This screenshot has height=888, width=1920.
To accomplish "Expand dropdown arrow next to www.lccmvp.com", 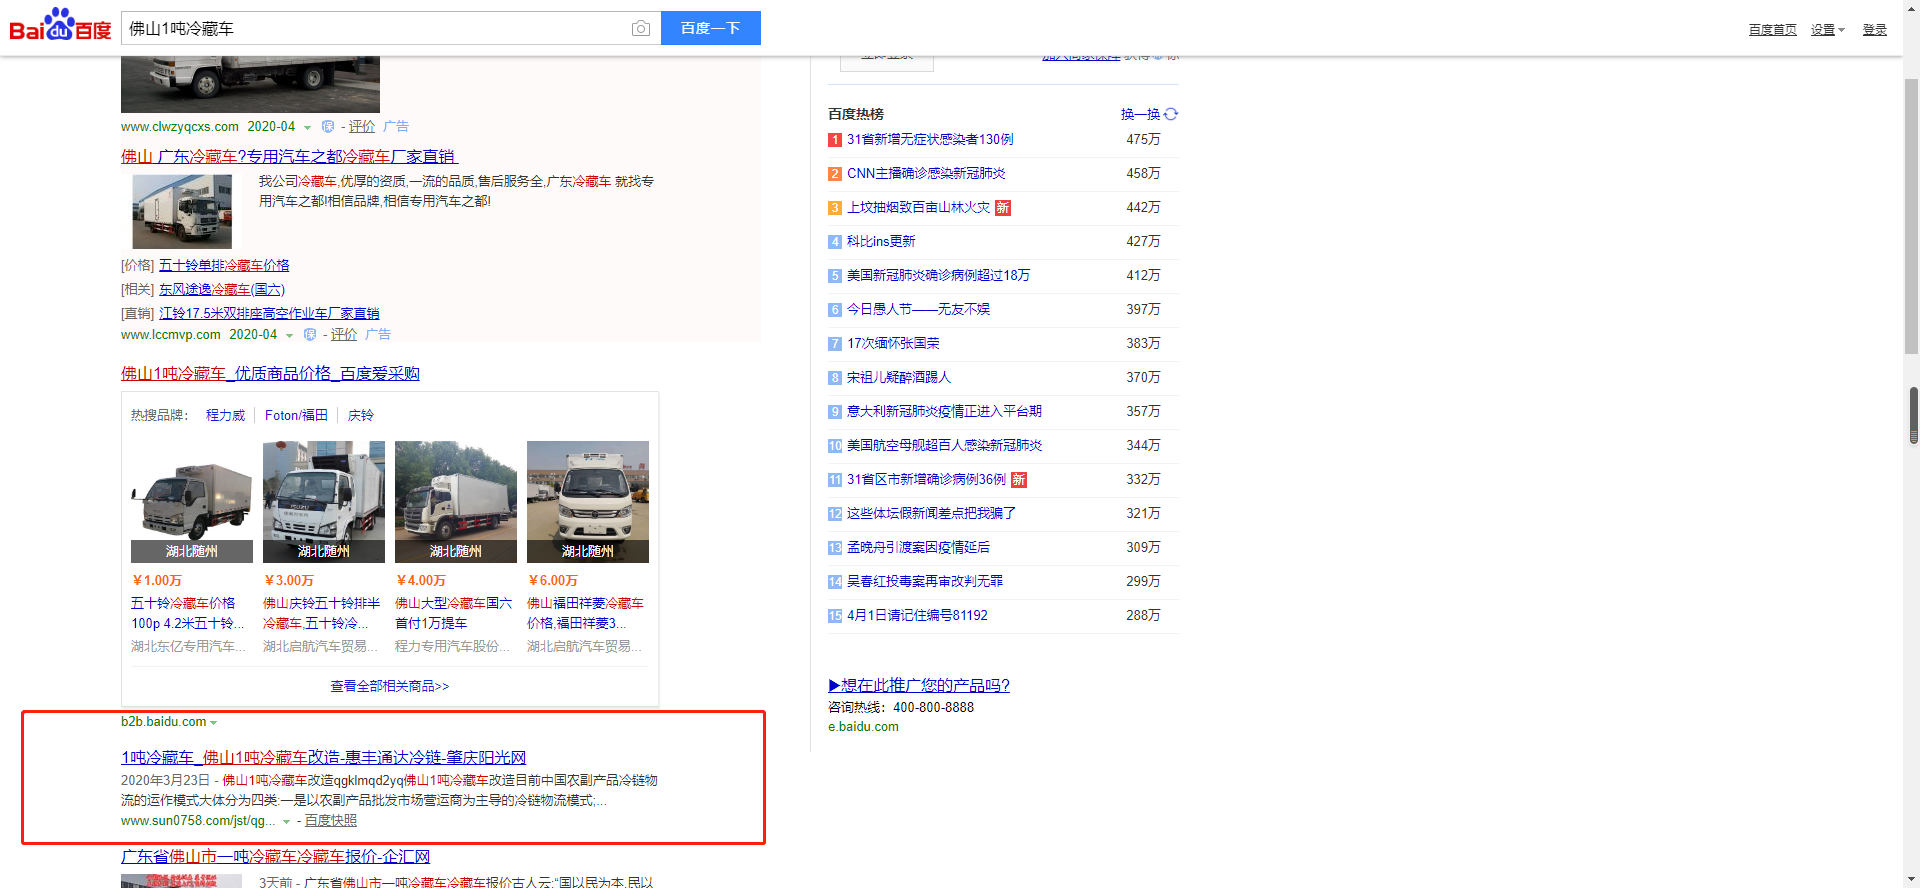I will coord(289,336).
